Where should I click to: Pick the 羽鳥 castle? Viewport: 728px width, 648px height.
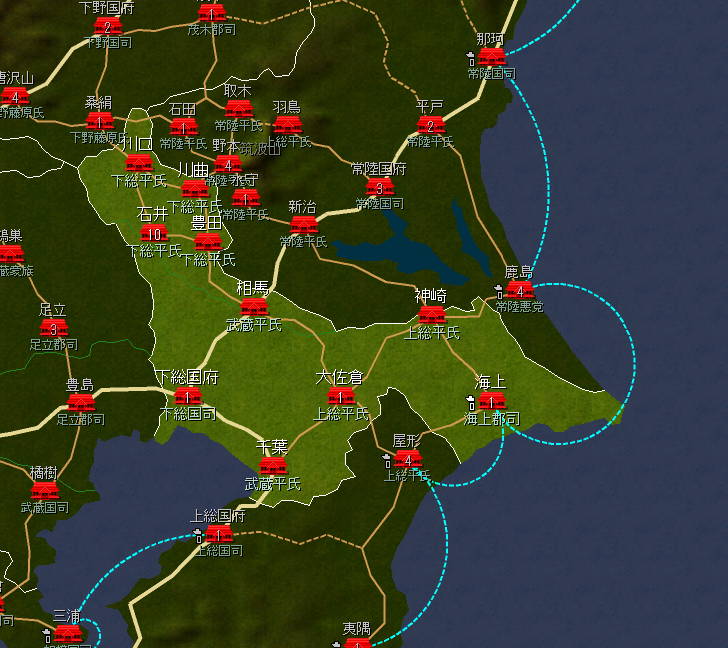pos(287,126)
